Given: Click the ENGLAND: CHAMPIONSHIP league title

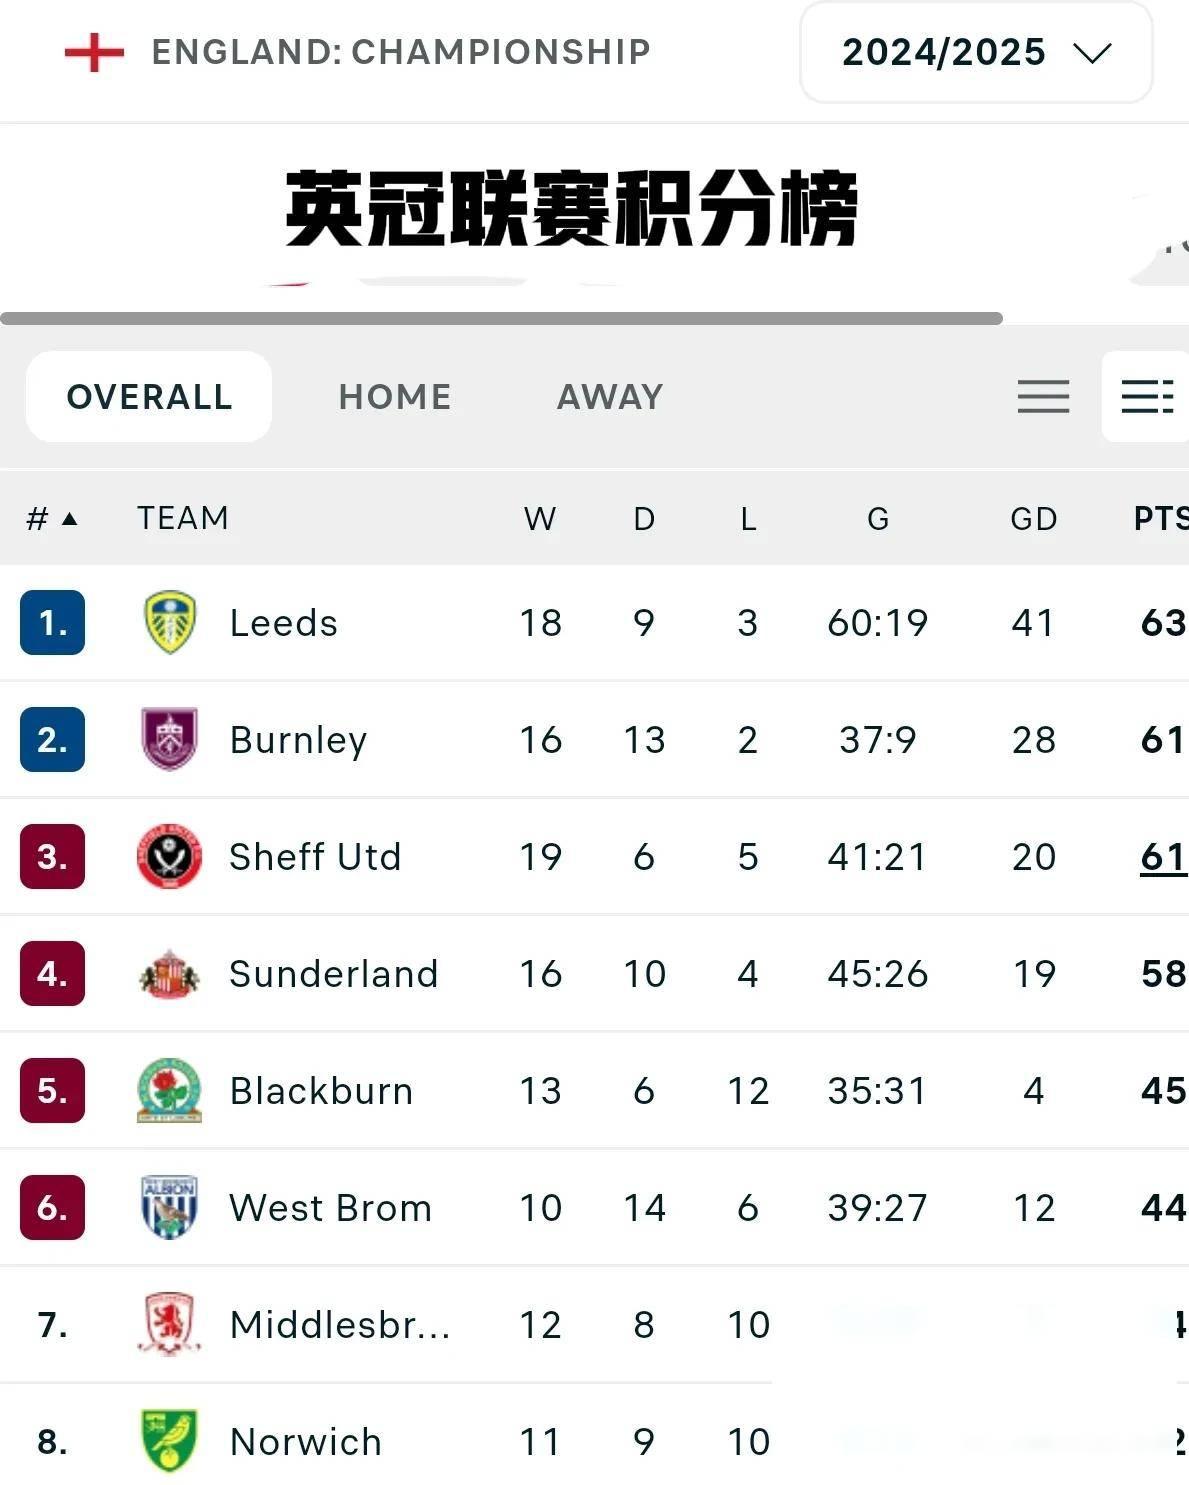Looking at the screenshot, I should tap(400, 52).
